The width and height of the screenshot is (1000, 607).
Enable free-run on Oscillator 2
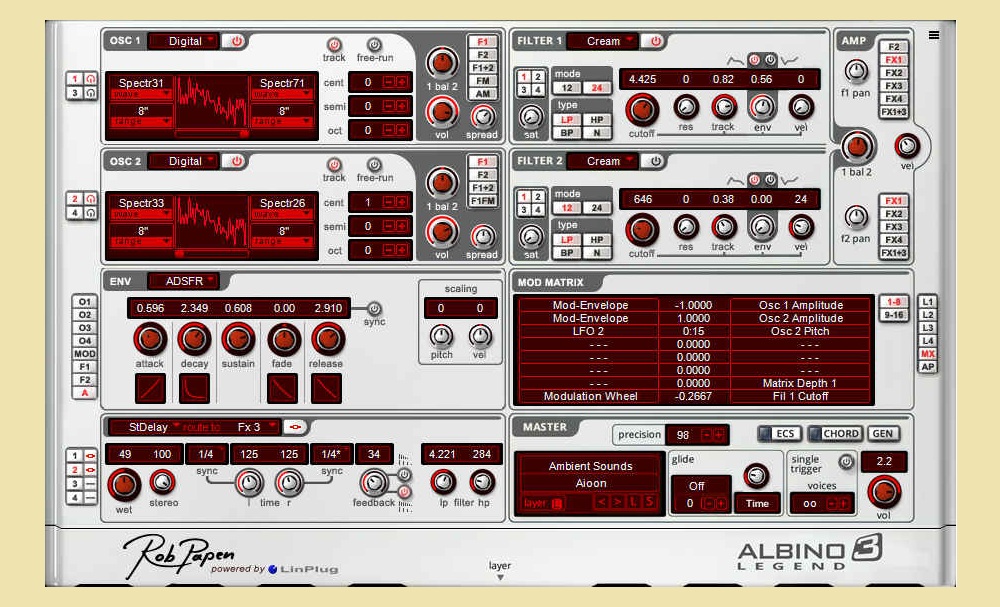375,164
